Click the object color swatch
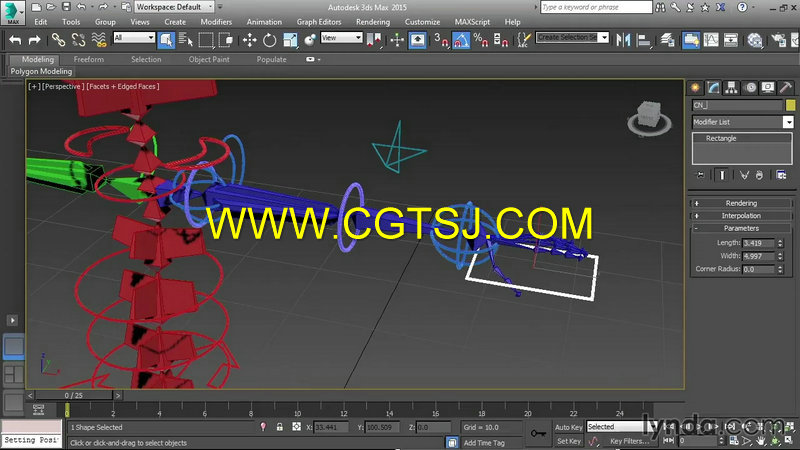The image size is (800, 450). click(x=790, y=105)
